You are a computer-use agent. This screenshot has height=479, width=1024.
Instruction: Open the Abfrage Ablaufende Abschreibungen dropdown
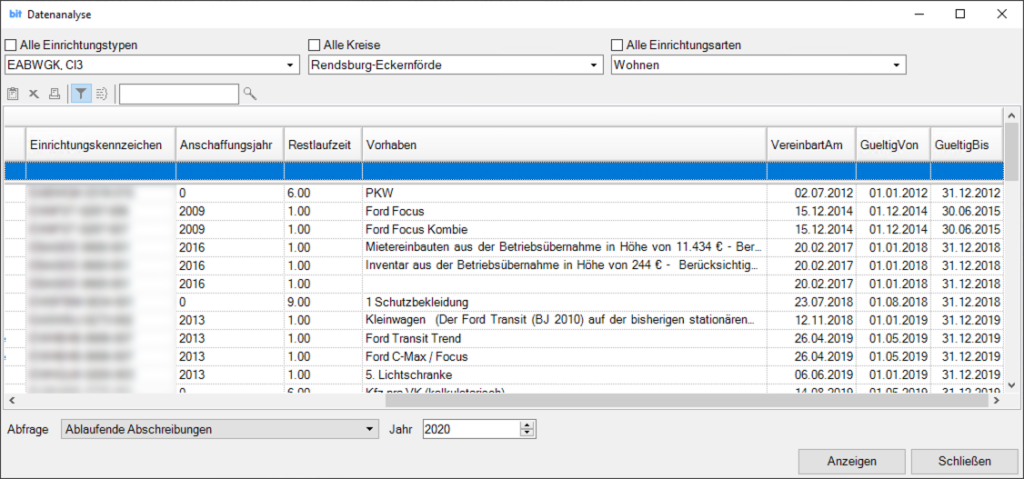click(x=369, y=429)
